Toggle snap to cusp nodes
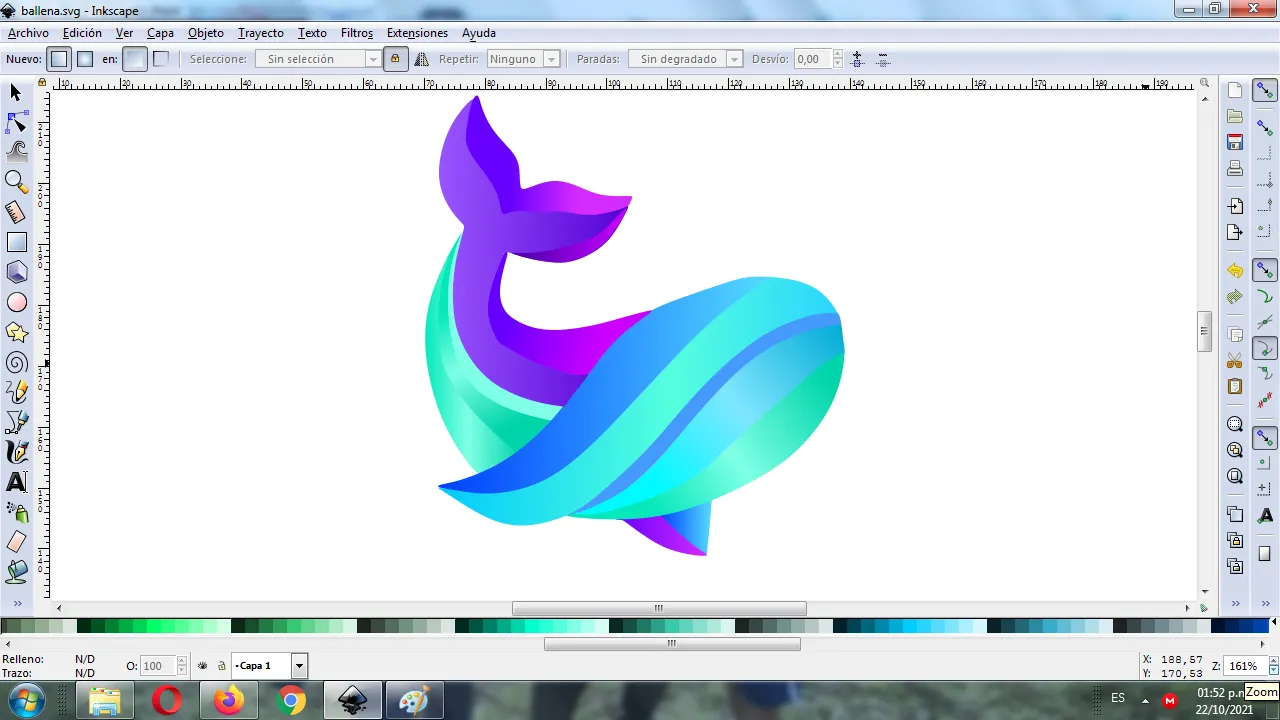The image size is (1280, 720). pos(1265,349)
